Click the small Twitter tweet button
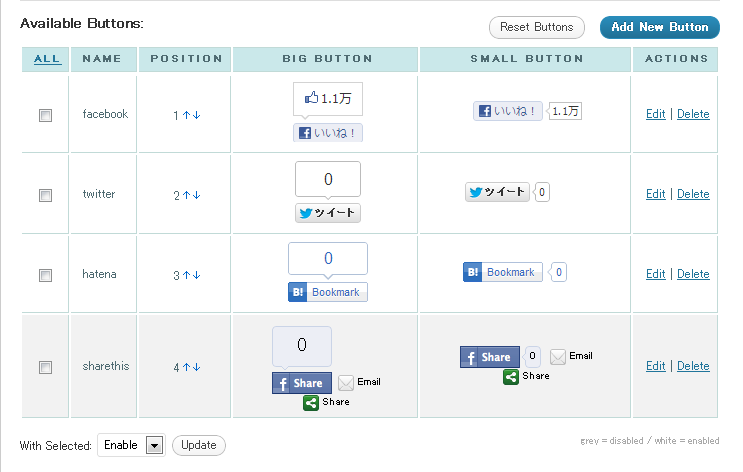This screenshot has width=743, height=472. [x=497, y=193]
